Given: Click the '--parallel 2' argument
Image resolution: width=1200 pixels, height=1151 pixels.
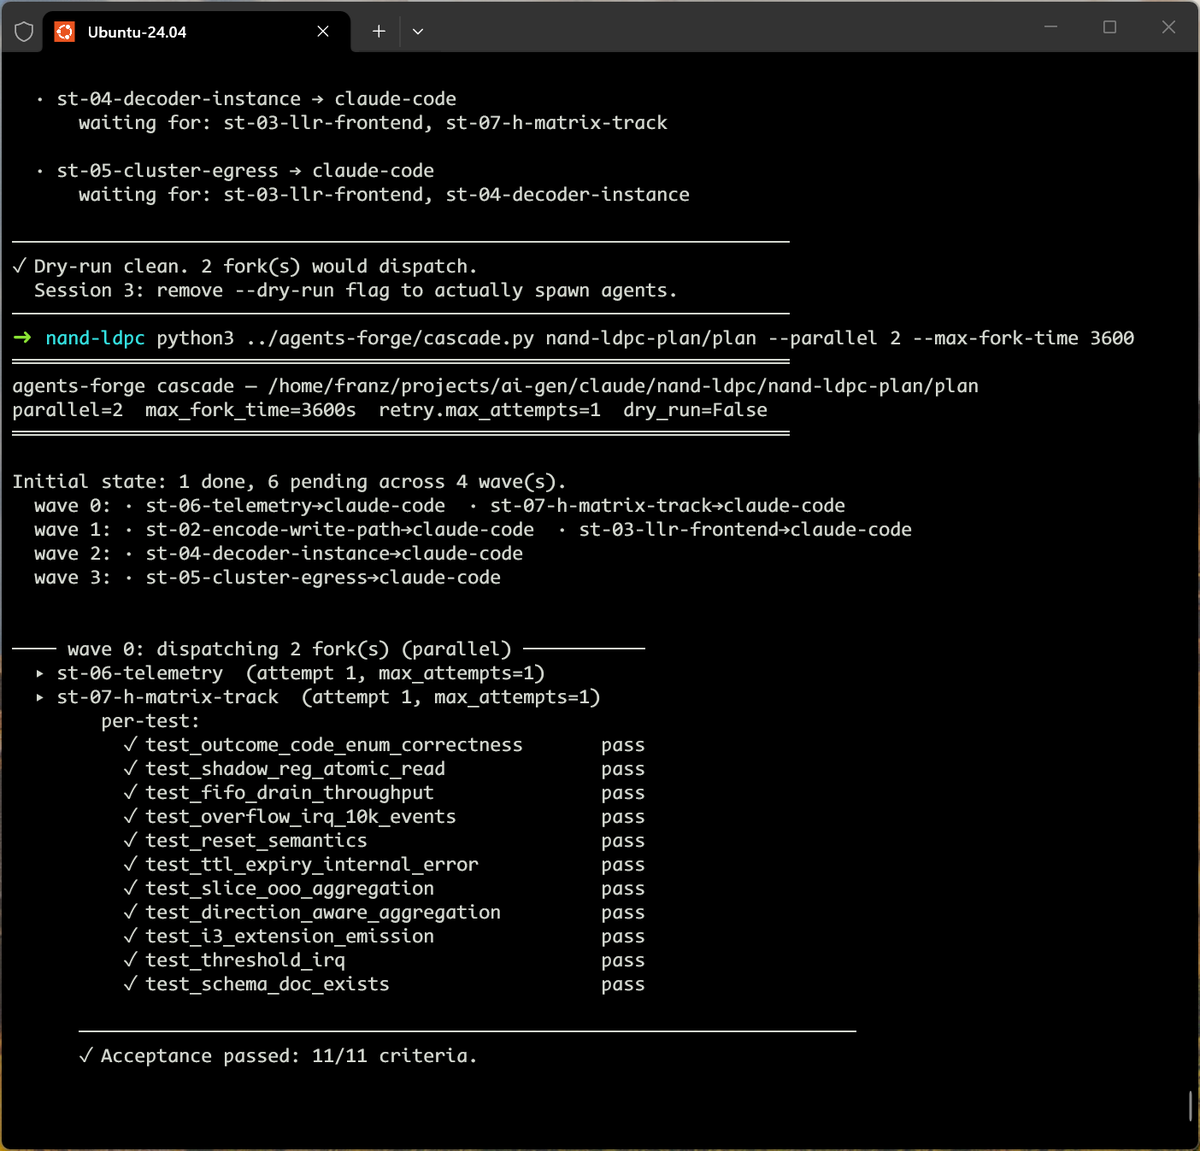Looking at the screenshot, I should pyautogui.click(x=834, y=338).
